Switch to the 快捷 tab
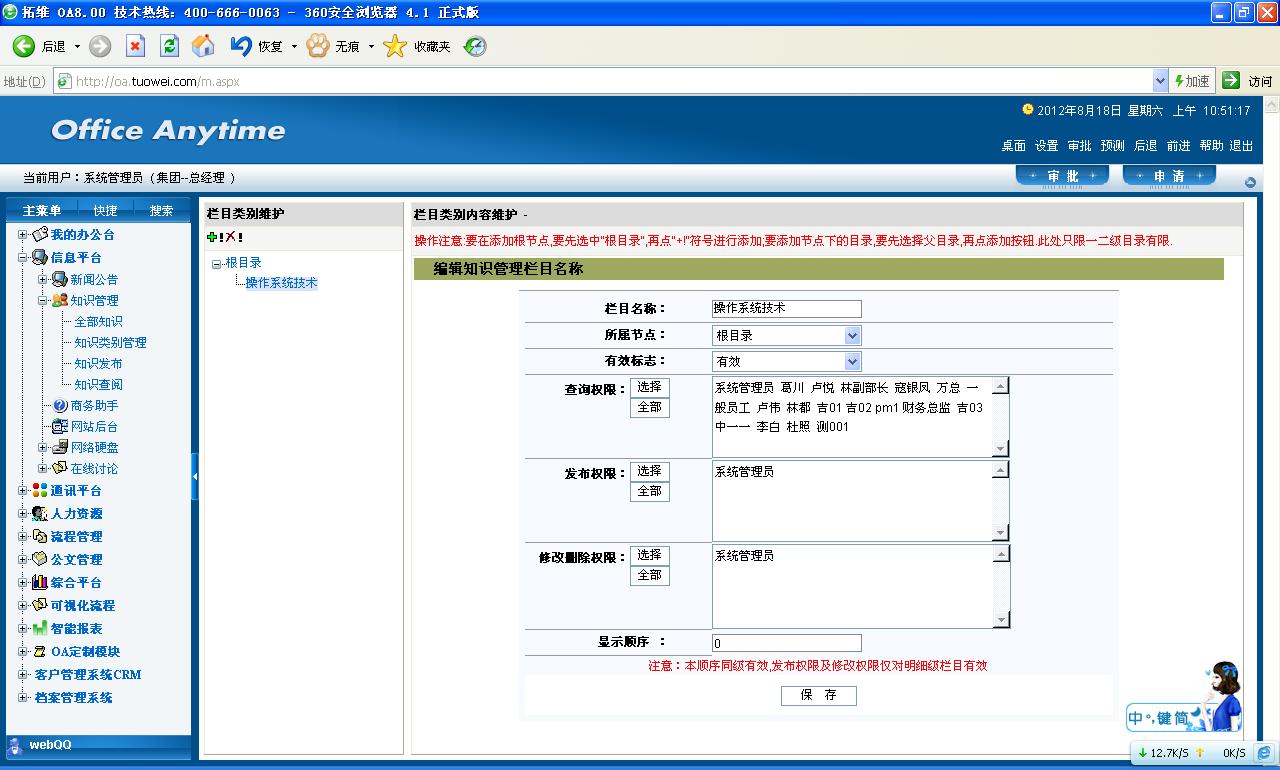Screen dimensions: 1280x770 (105, 211)
